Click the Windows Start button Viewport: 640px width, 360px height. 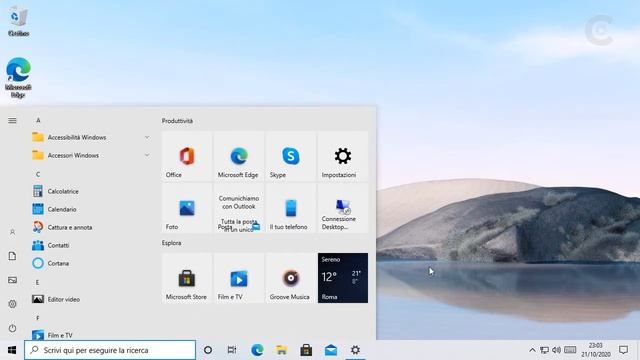pyautogui.click(x=12, y=350)
